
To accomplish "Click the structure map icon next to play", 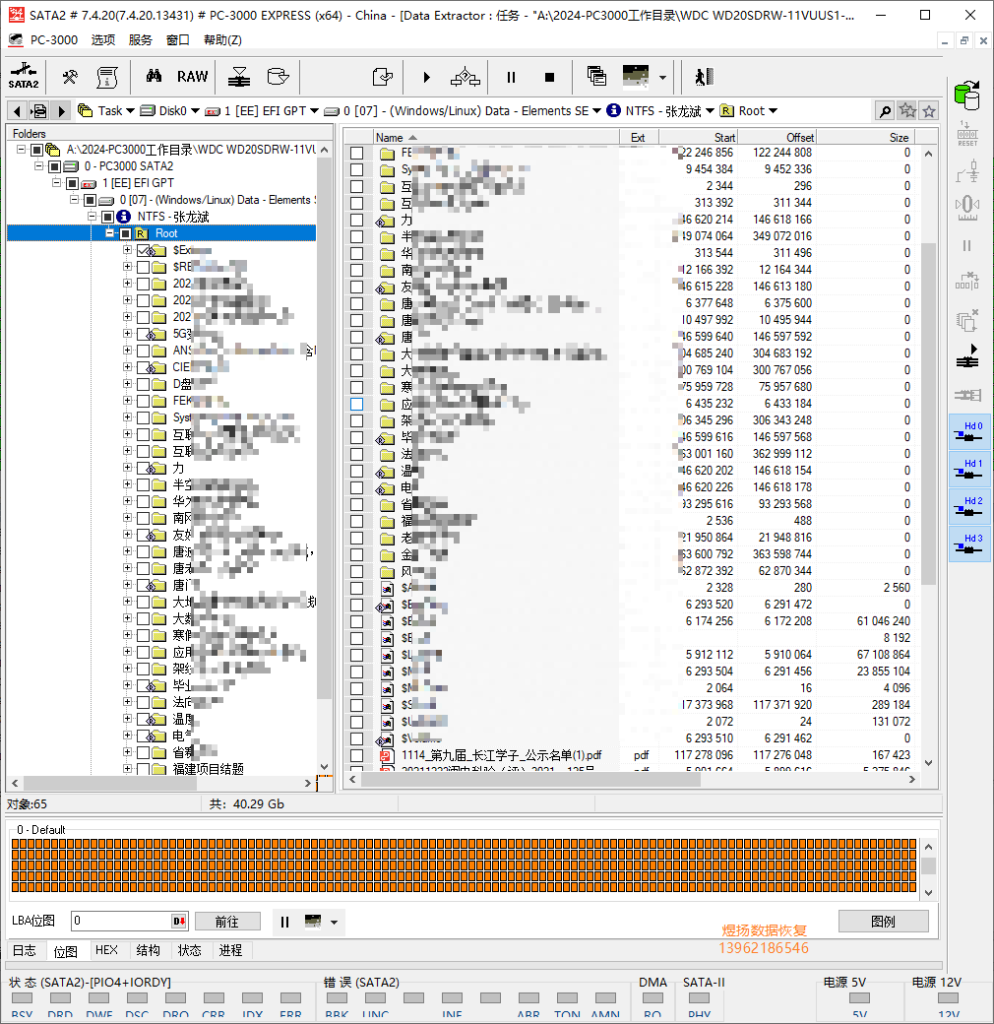I will [x=465, y=77].
